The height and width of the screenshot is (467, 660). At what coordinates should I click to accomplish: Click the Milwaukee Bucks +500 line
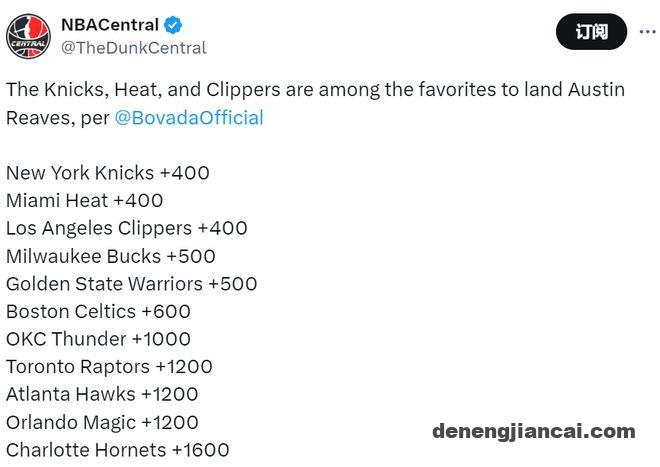(x=111, y=256)
